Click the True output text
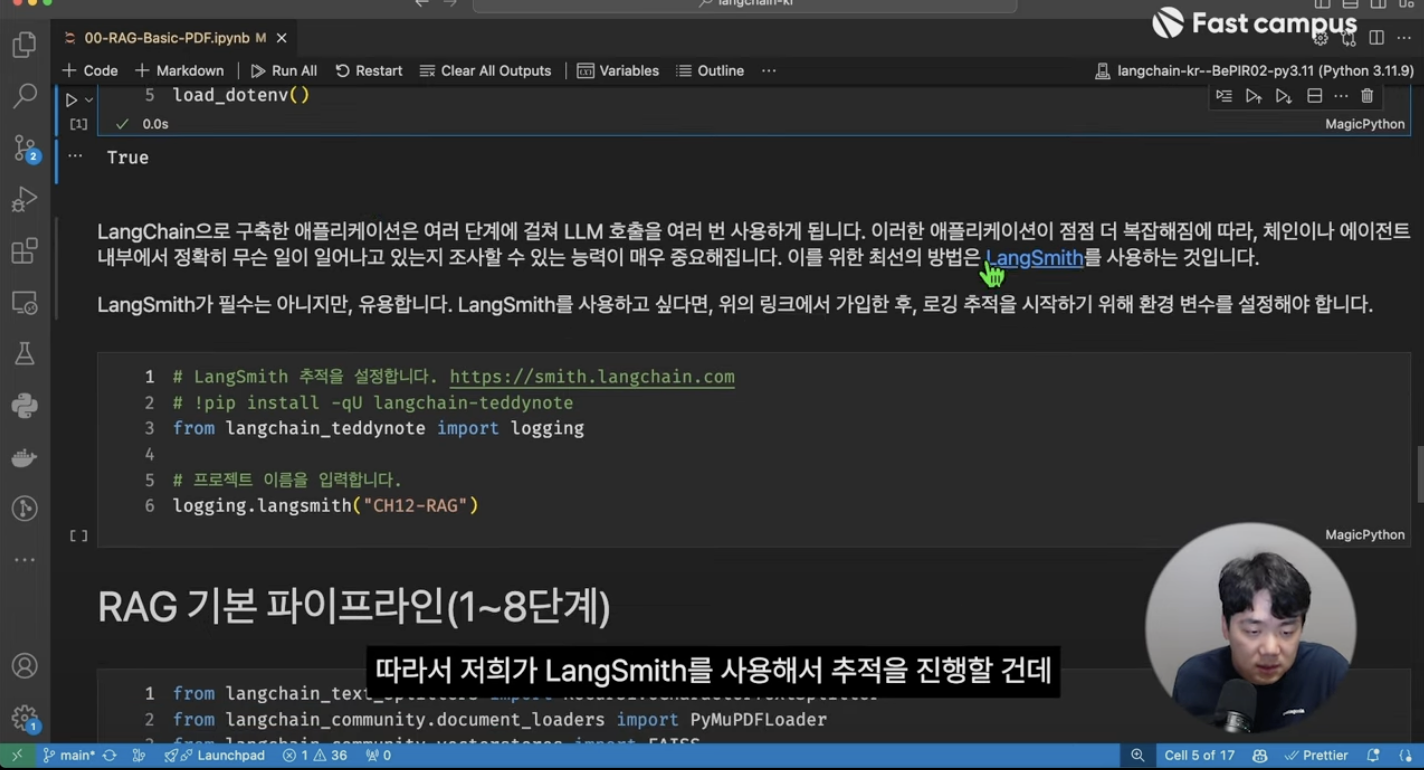Screen dimensions: 1424x770 [x=128, y=158]
